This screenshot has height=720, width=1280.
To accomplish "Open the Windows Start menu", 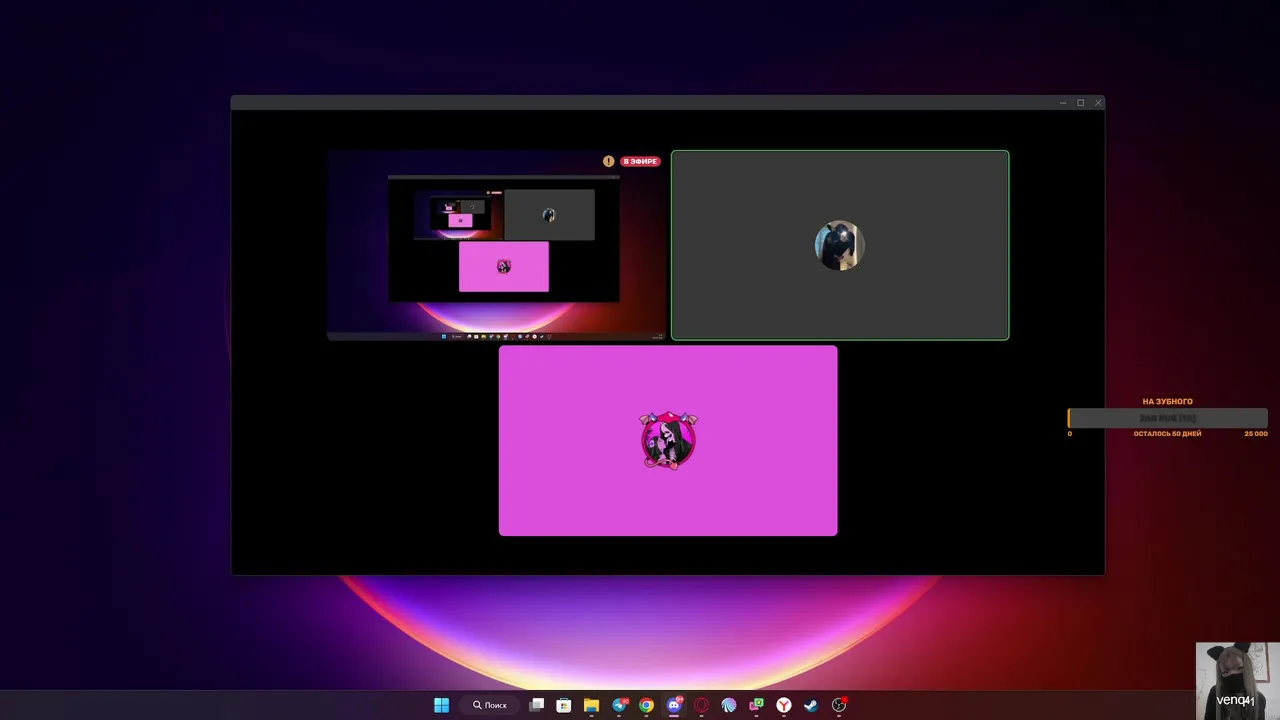I will click(441, 705).
